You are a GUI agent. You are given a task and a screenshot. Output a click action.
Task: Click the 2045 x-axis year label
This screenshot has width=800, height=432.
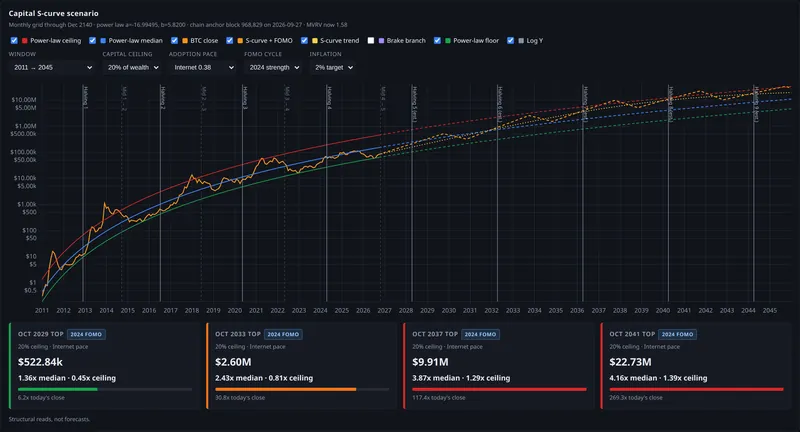pyautogui.click(x=770, y=310)
